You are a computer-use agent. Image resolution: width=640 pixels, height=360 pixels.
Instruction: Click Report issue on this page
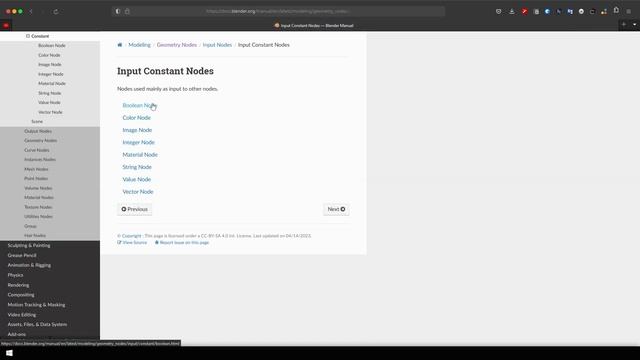(182, 242)
